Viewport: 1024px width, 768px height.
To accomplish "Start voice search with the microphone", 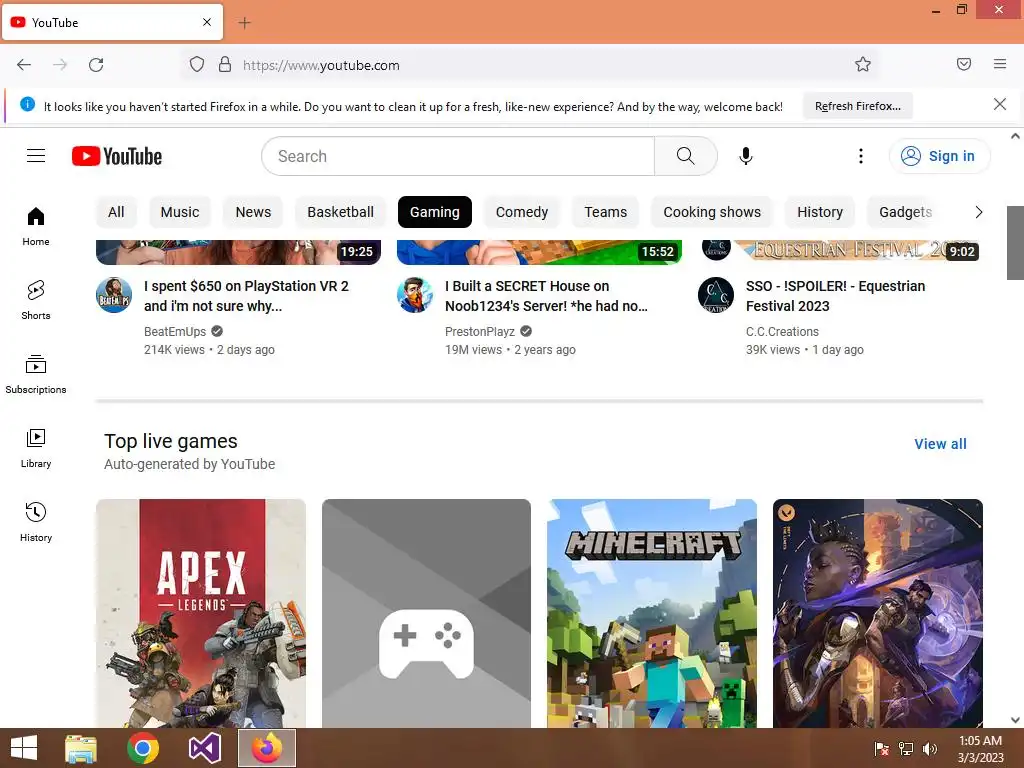I will click(746, 156).
